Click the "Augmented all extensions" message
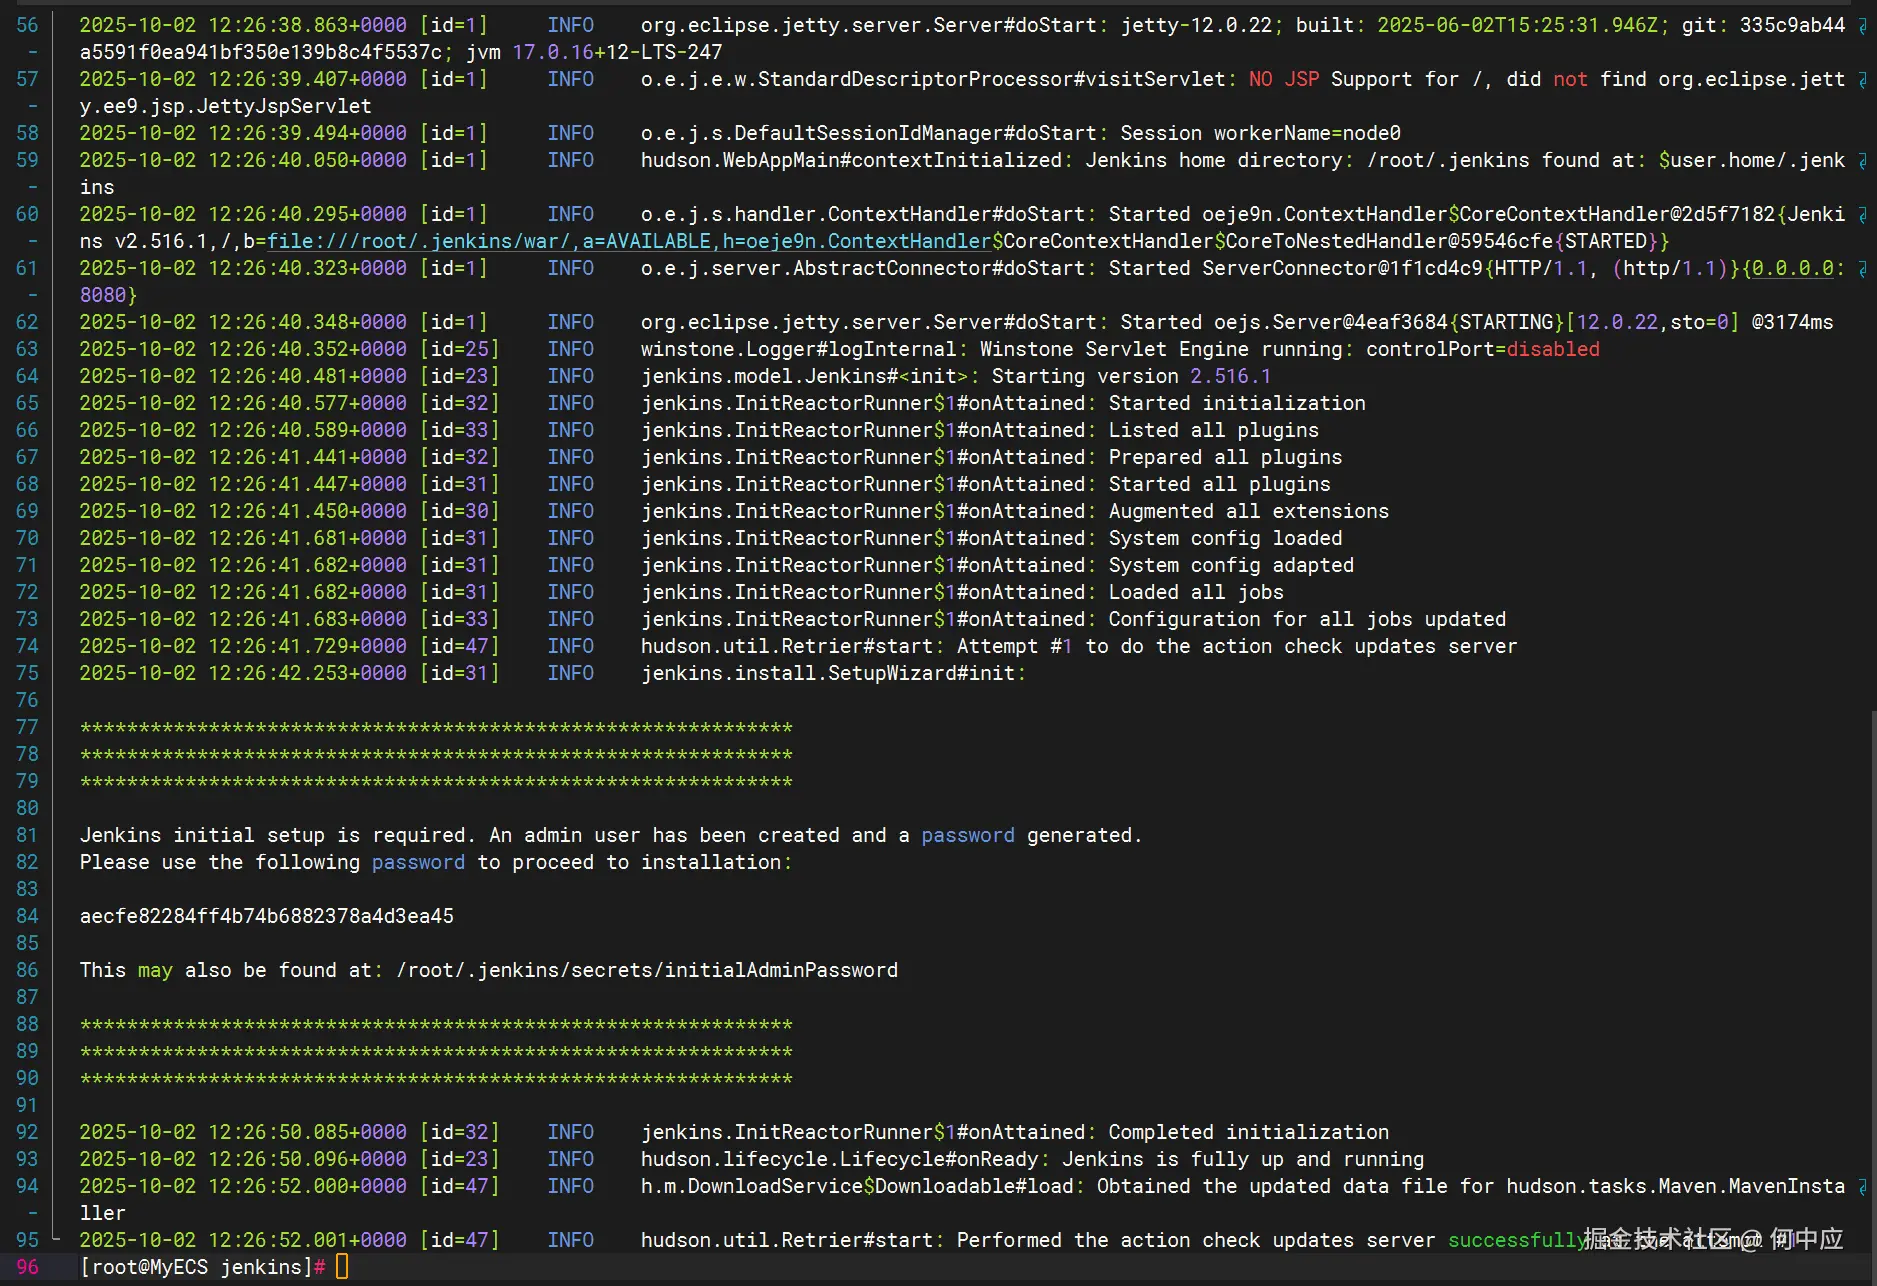Viewport: 1877px width, 1286px height. click(x=1249, y=511)
